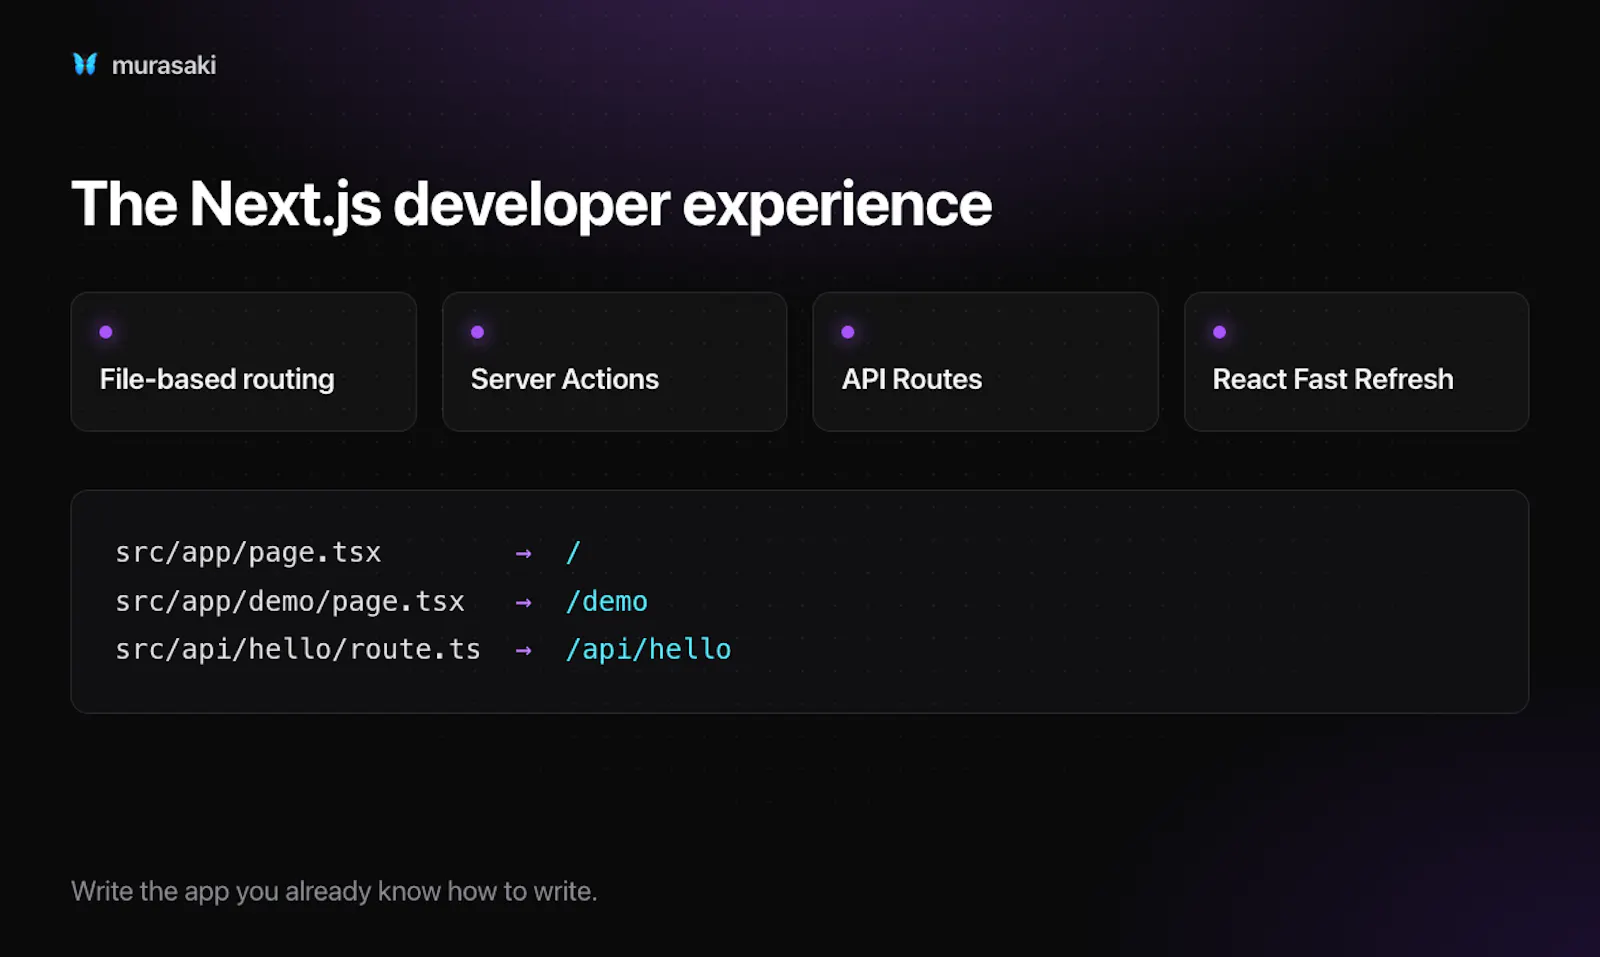
Task: Select the API Routes card
Action: [986, 362]
